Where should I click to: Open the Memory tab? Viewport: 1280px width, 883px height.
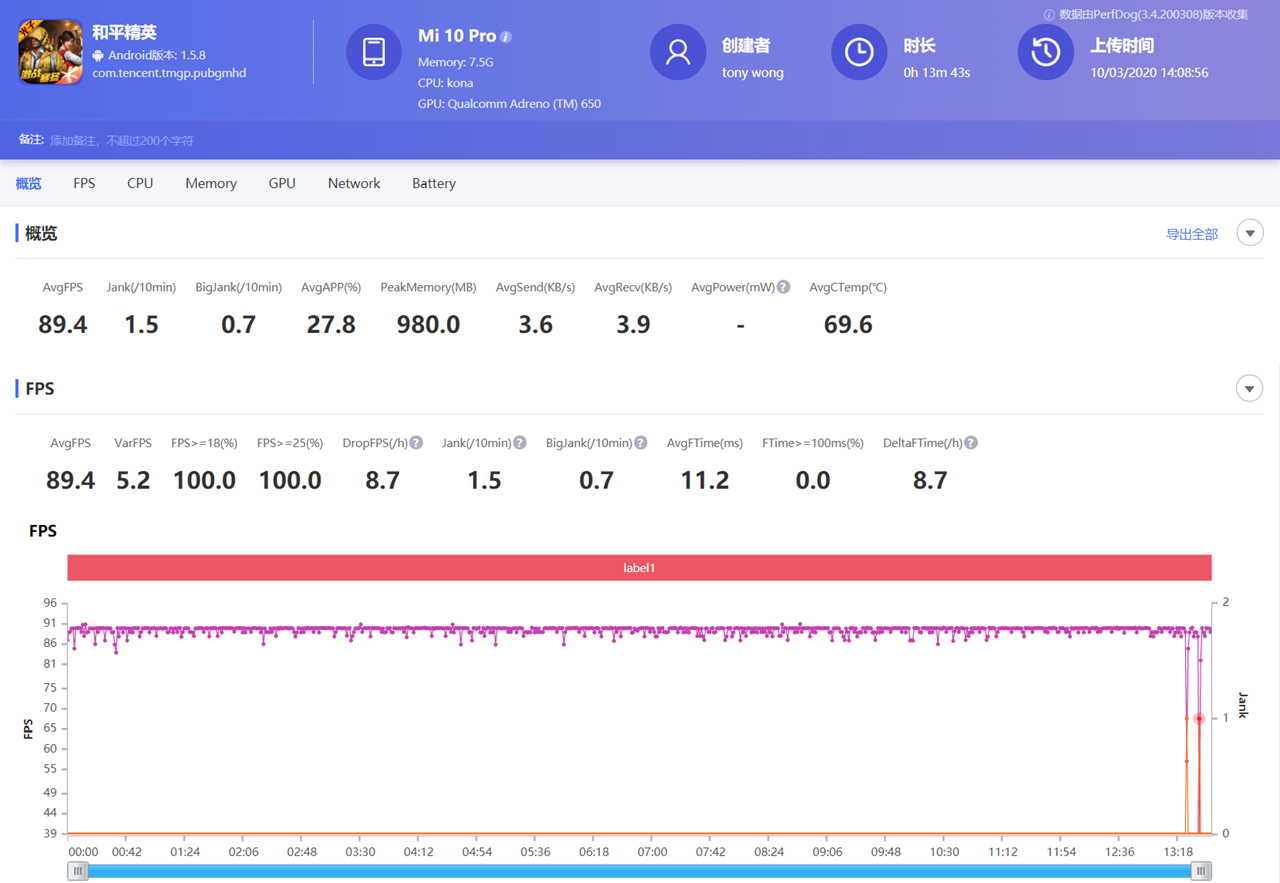coord(211,183)
